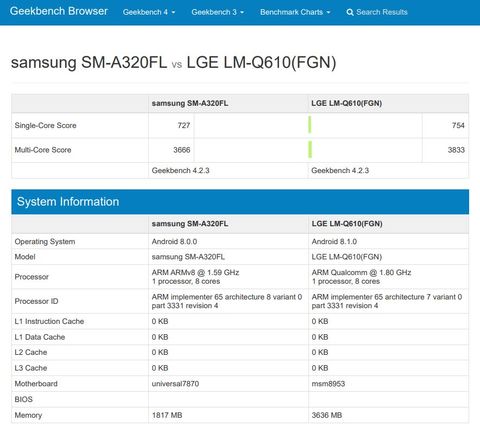Click Geekbench 4.2.3 under samsung column
This screenshot has width=480, height=427.
[180, 170]
